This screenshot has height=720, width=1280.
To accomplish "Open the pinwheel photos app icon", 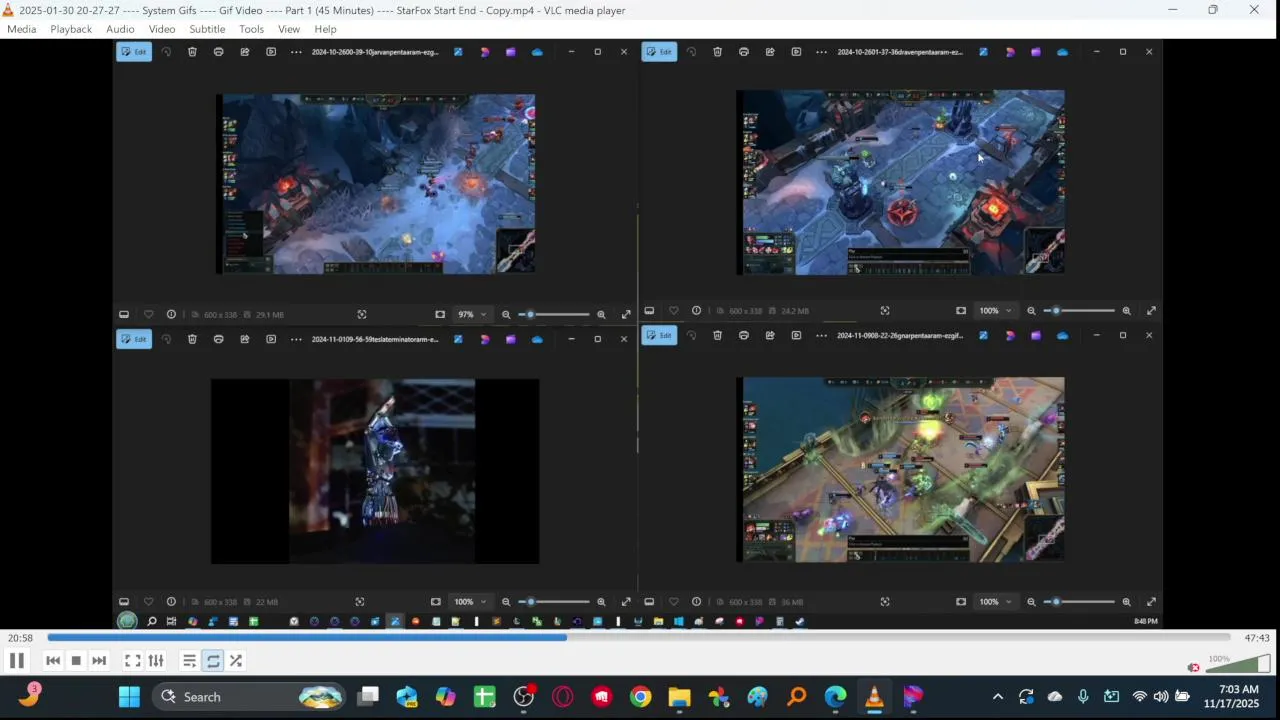I will click(718, 697).
